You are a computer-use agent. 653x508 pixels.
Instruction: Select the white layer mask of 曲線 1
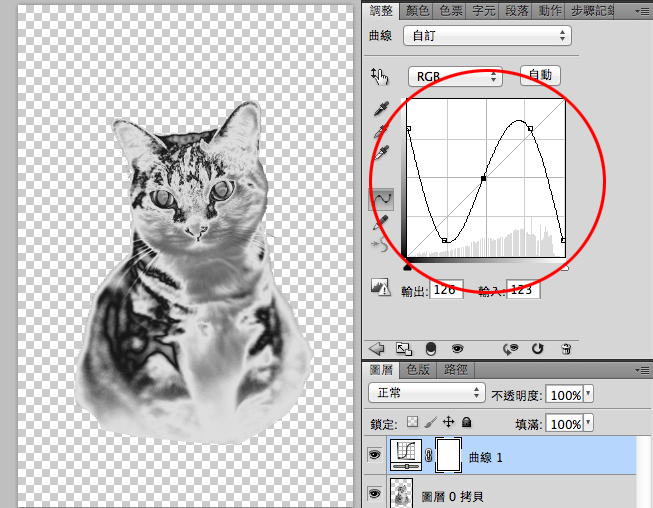tap(448, 455)
